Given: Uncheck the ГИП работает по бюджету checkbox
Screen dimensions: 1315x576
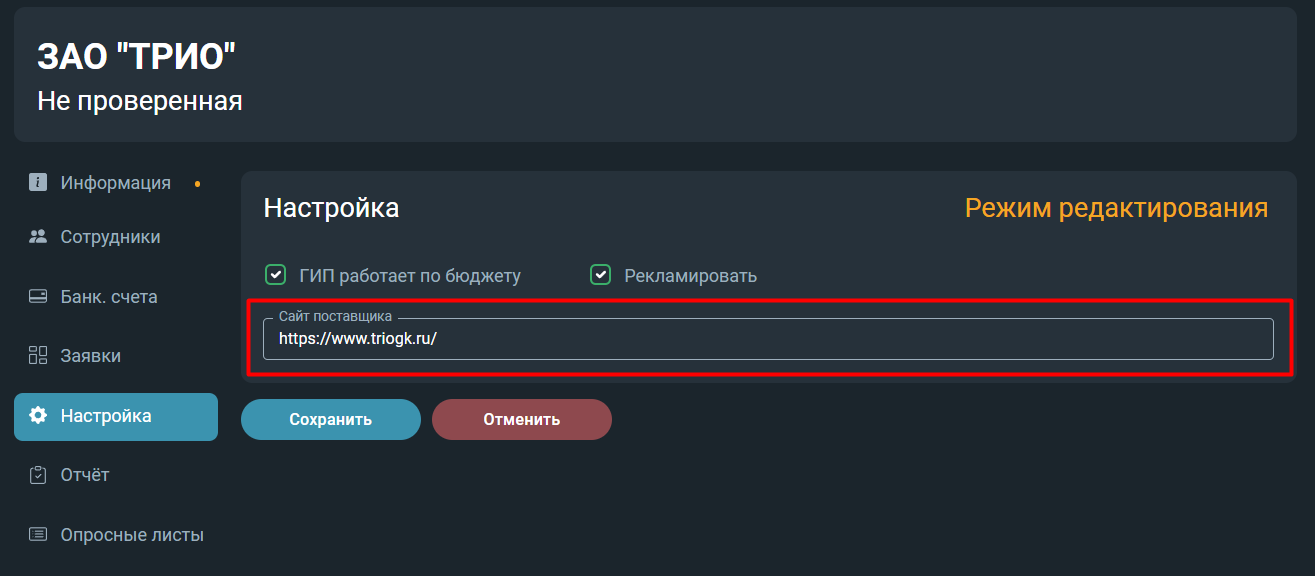Looking at the screenshot, I should pyautogui.click(x=276, y=275).
